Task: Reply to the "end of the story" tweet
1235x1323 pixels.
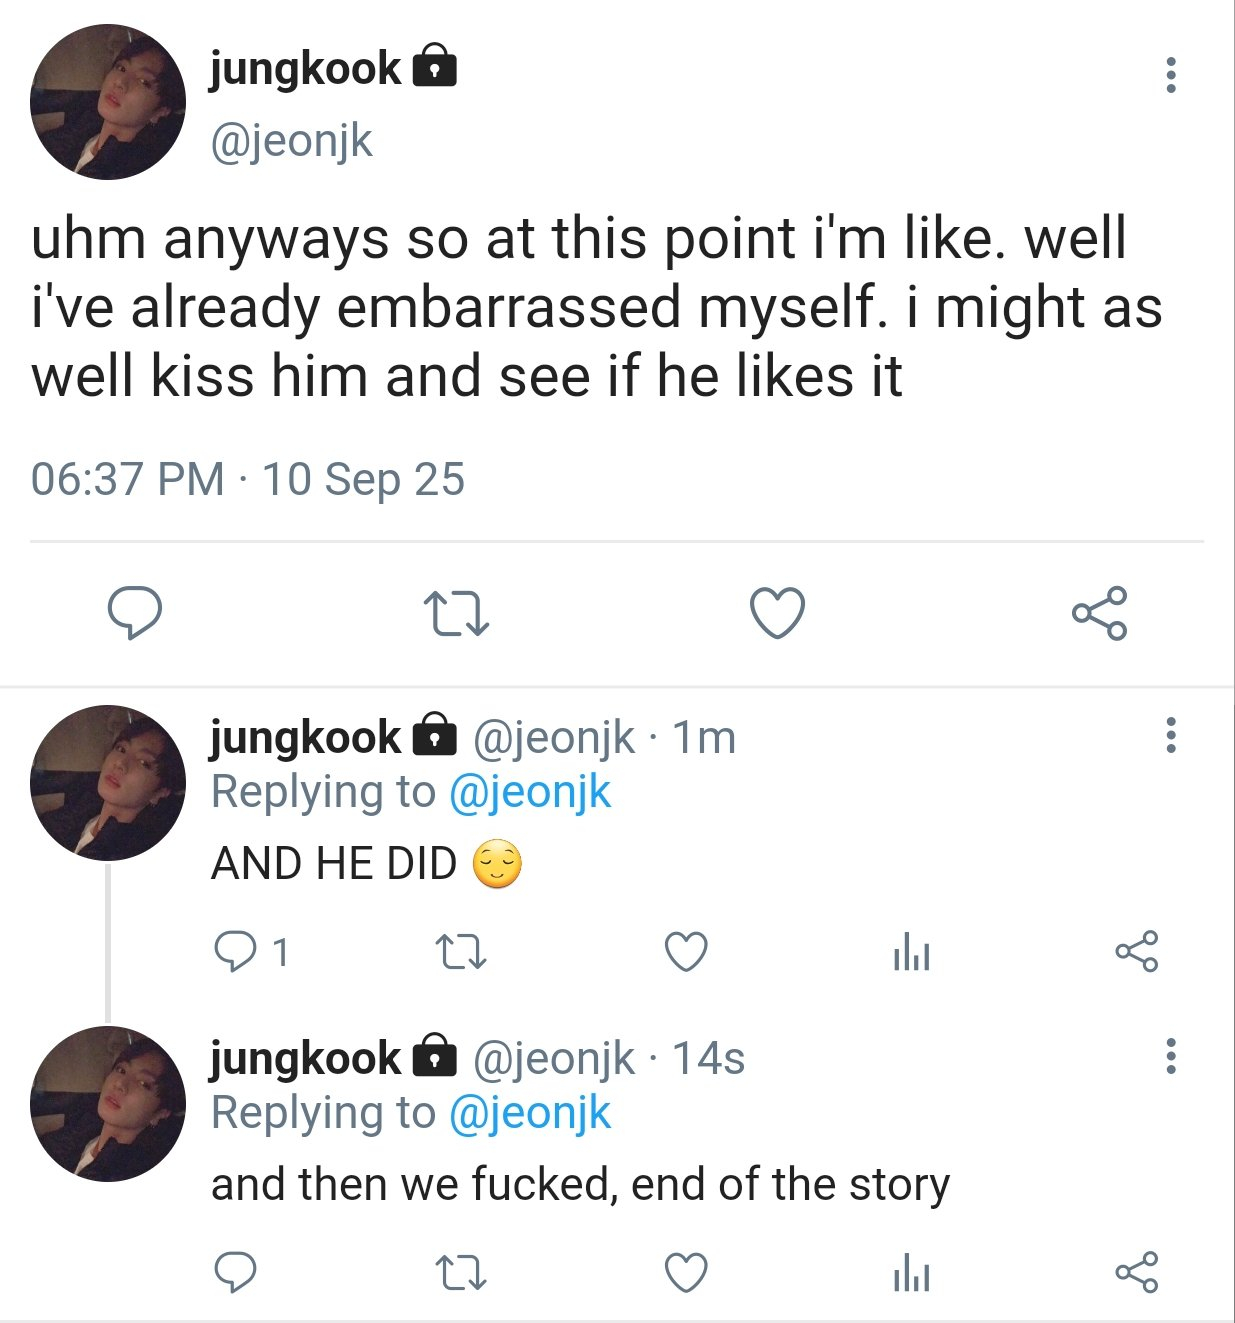Action: [236, 1273]
